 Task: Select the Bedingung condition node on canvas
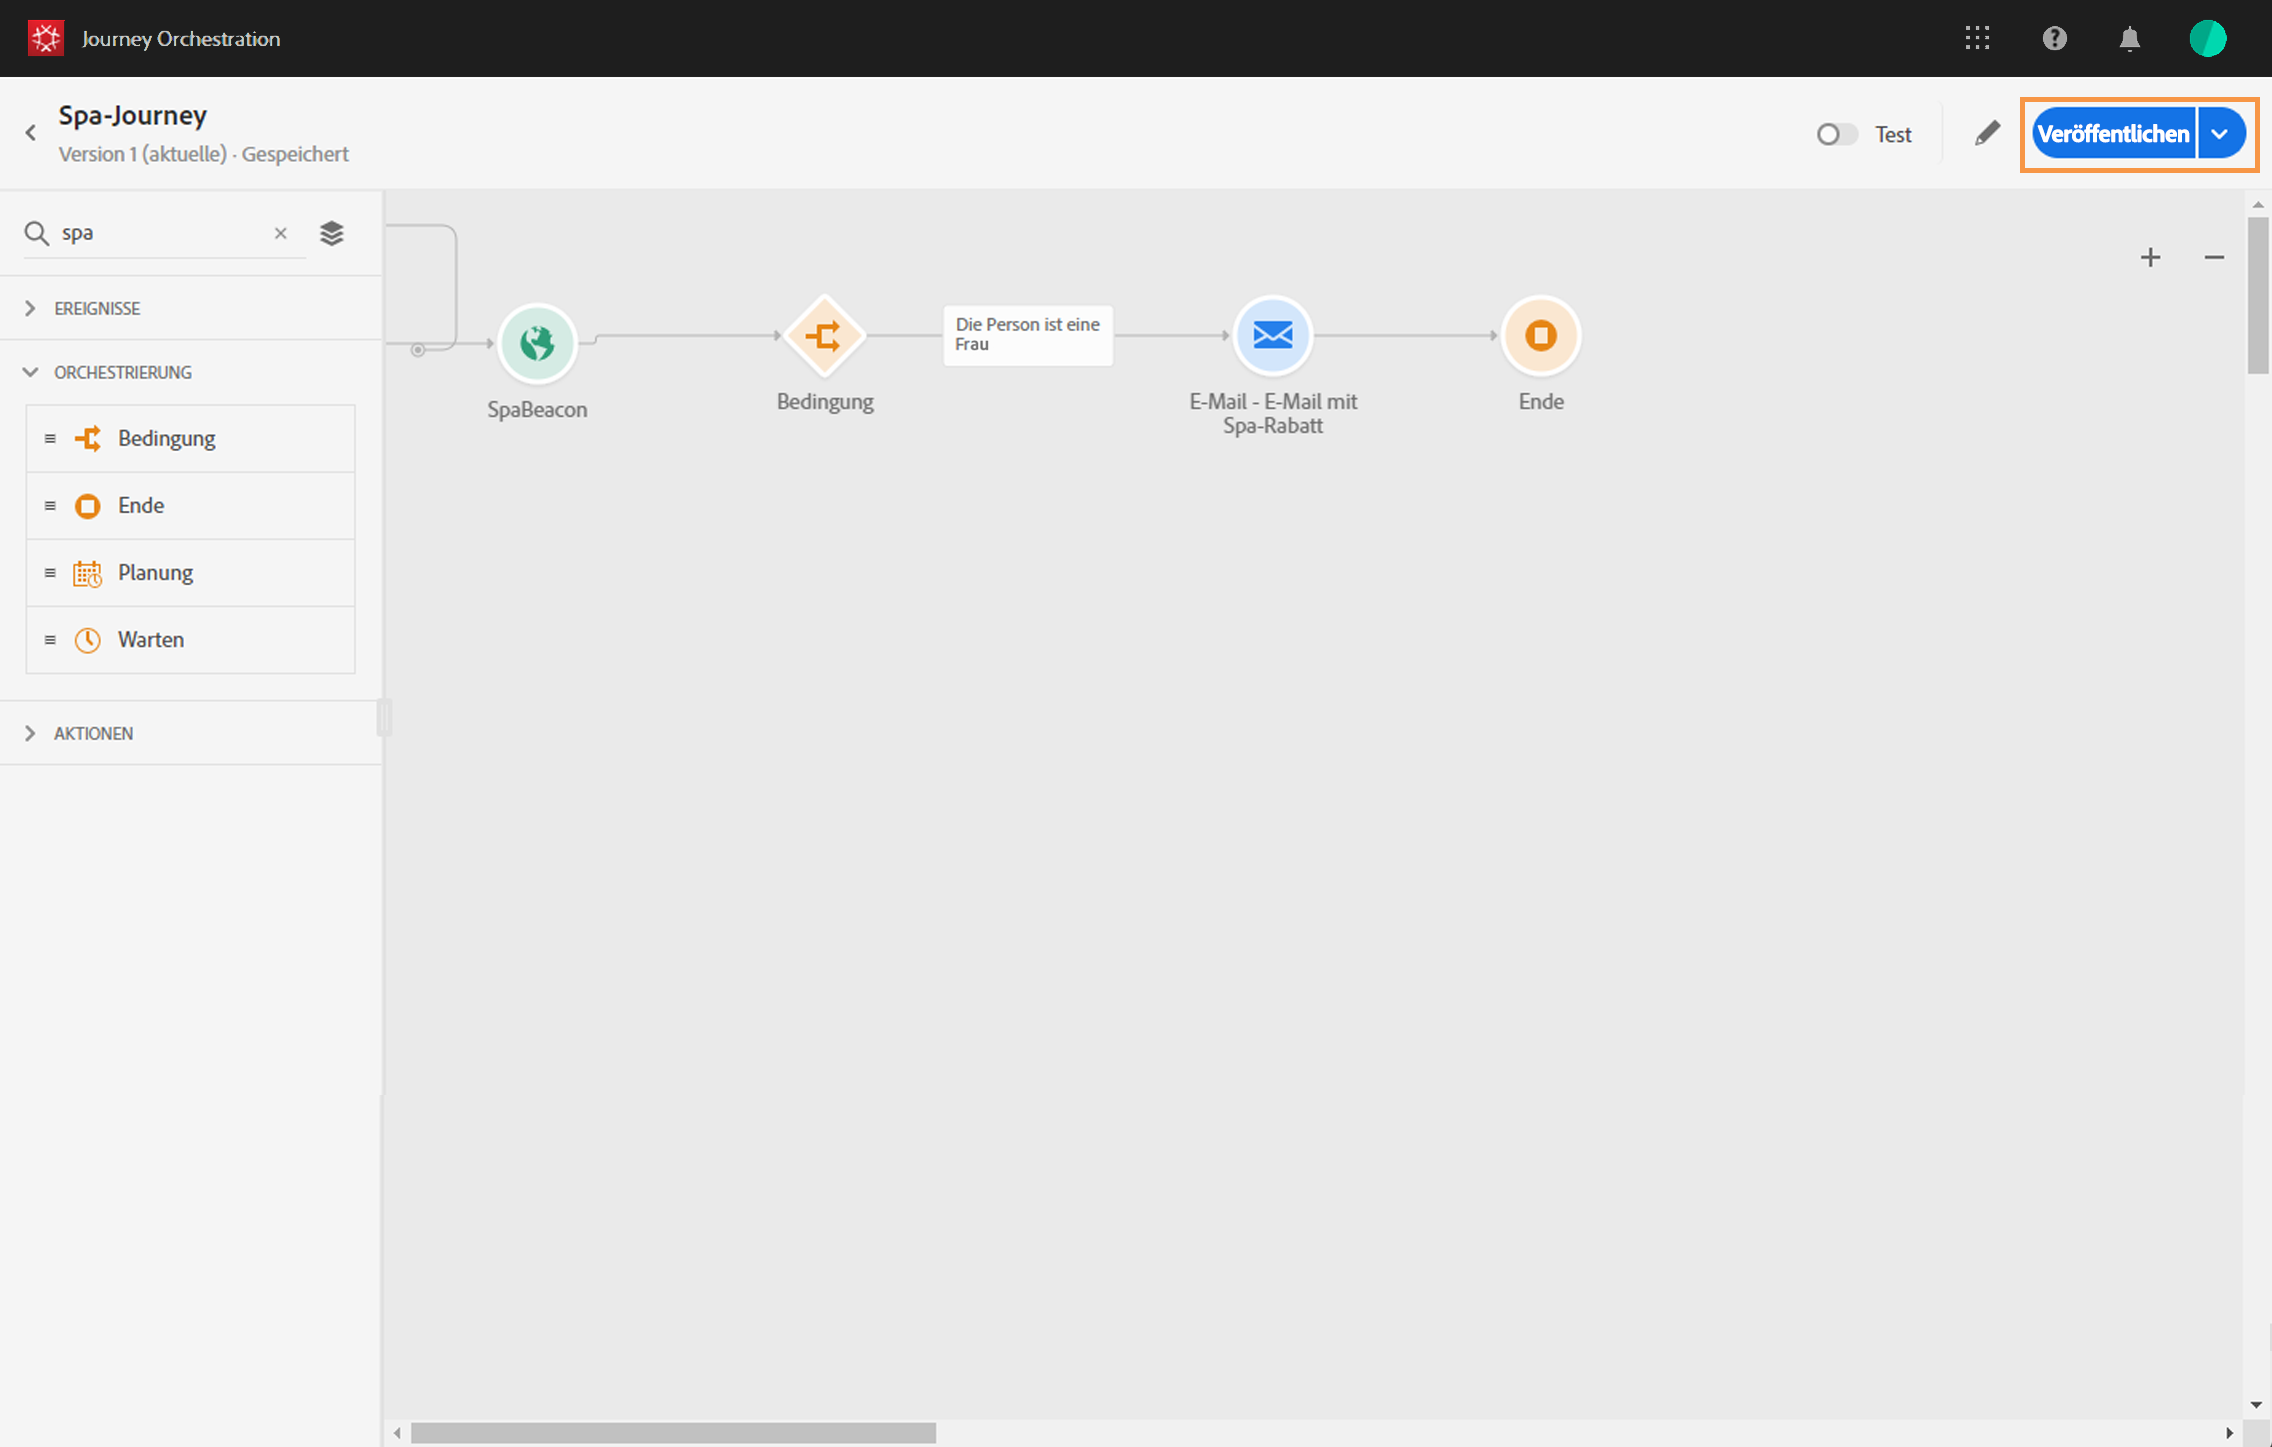(824, 336)
